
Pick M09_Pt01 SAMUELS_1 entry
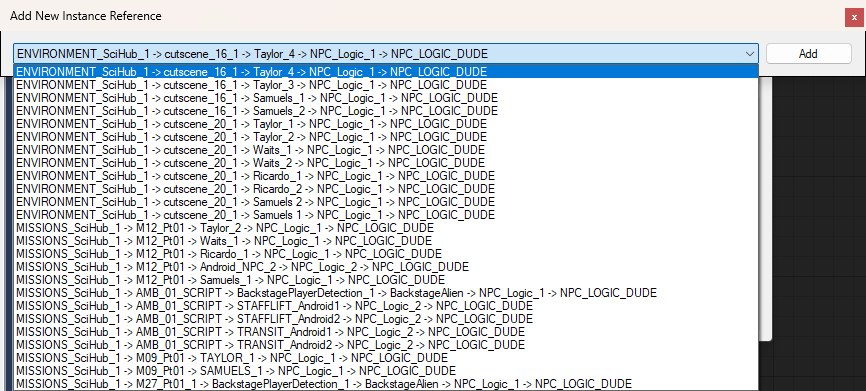pyautogui.click(x=386, y=371)
